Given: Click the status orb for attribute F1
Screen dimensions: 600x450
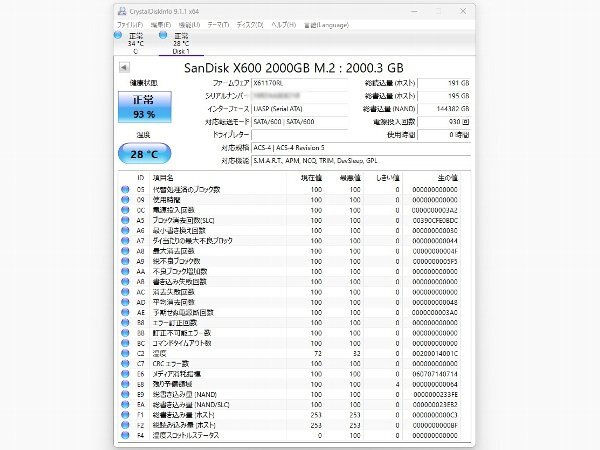Looking at the screenshot, I should pyautogui.click(x=125, y=415).
